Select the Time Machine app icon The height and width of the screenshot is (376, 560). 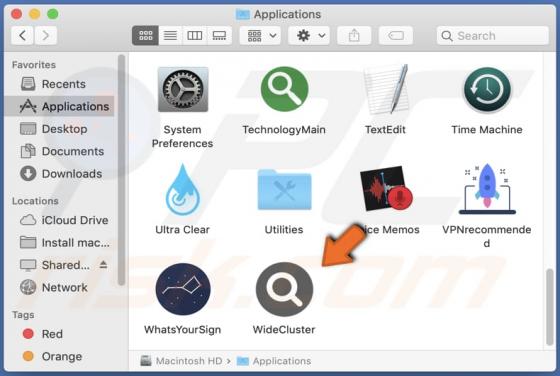point(487,90)
